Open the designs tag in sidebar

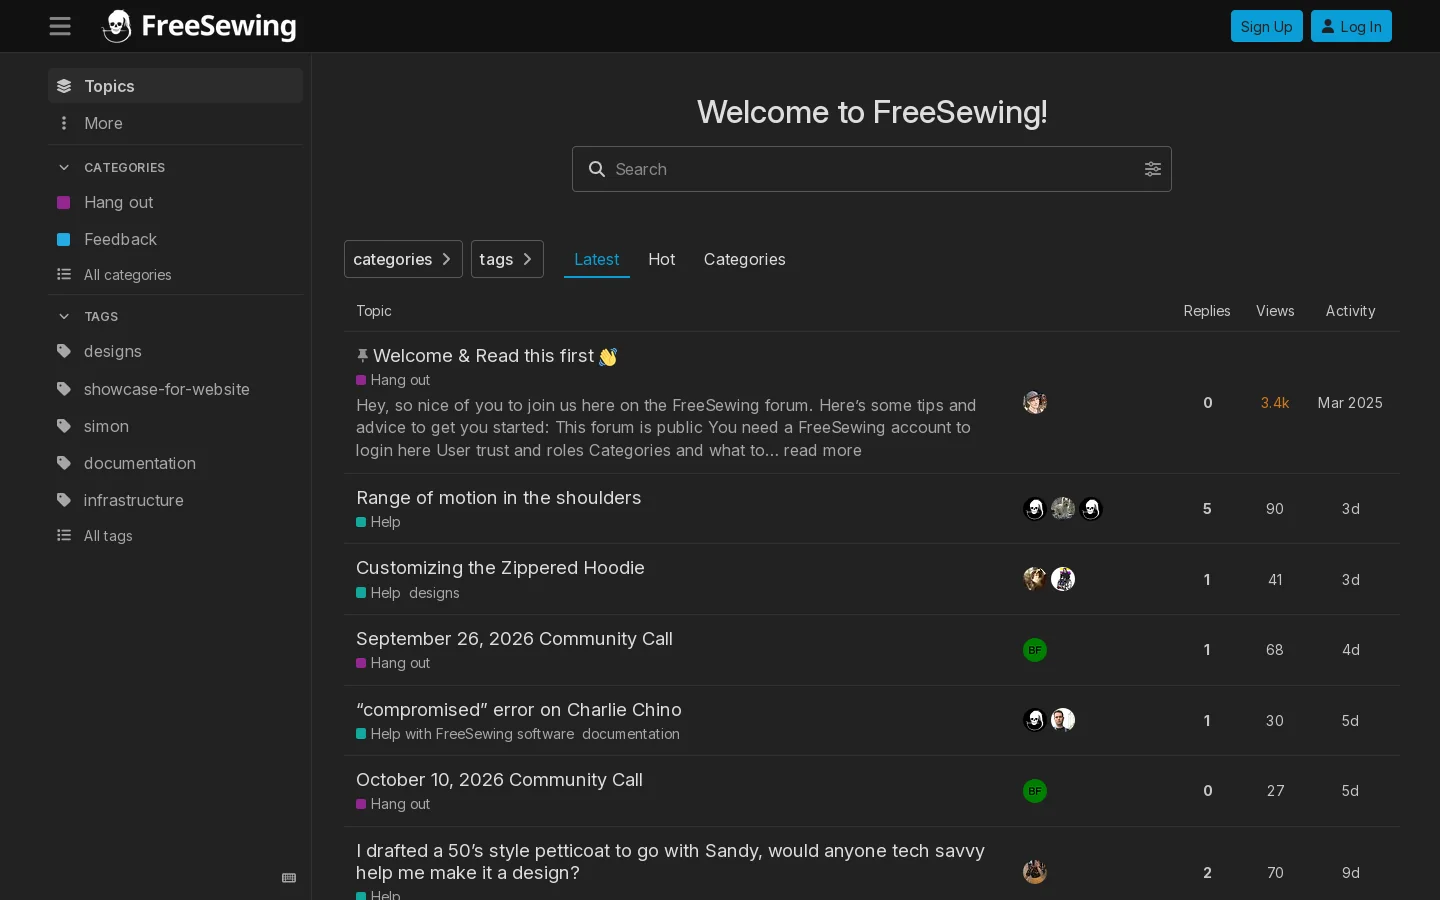[x=175, y=351]
